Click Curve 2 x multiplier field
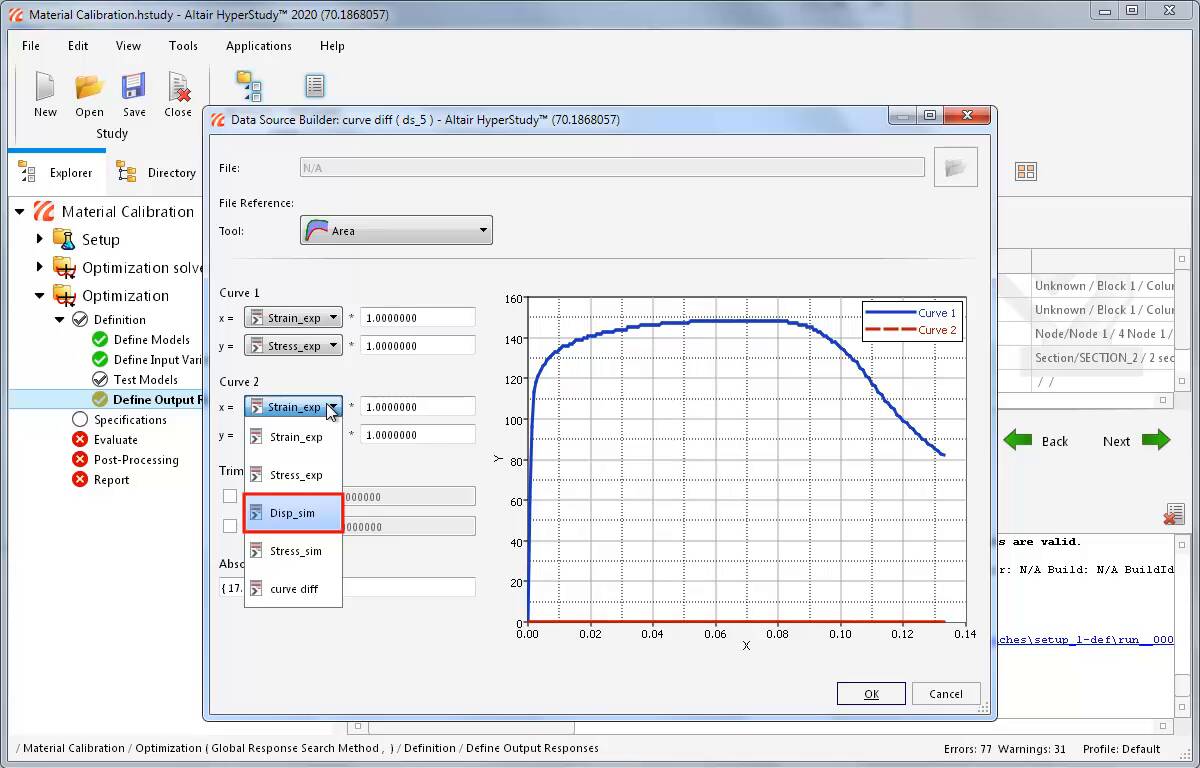The height and width of the screenshot is (768, 1200). tap(418, 407)
